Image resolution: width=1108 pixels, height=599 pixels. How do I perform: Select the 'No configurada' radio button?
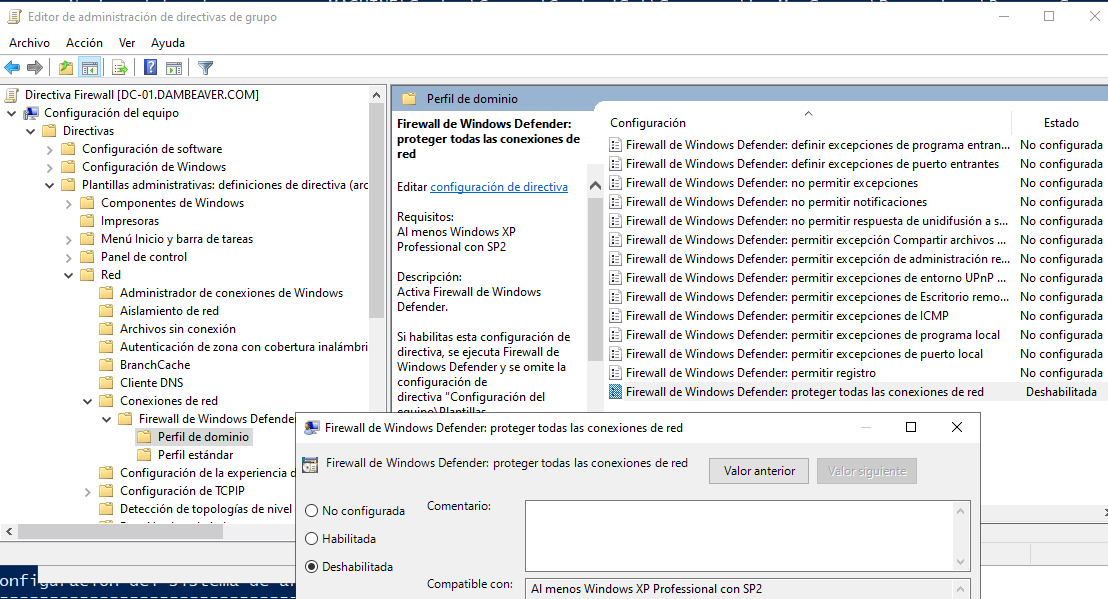(312, 511)
